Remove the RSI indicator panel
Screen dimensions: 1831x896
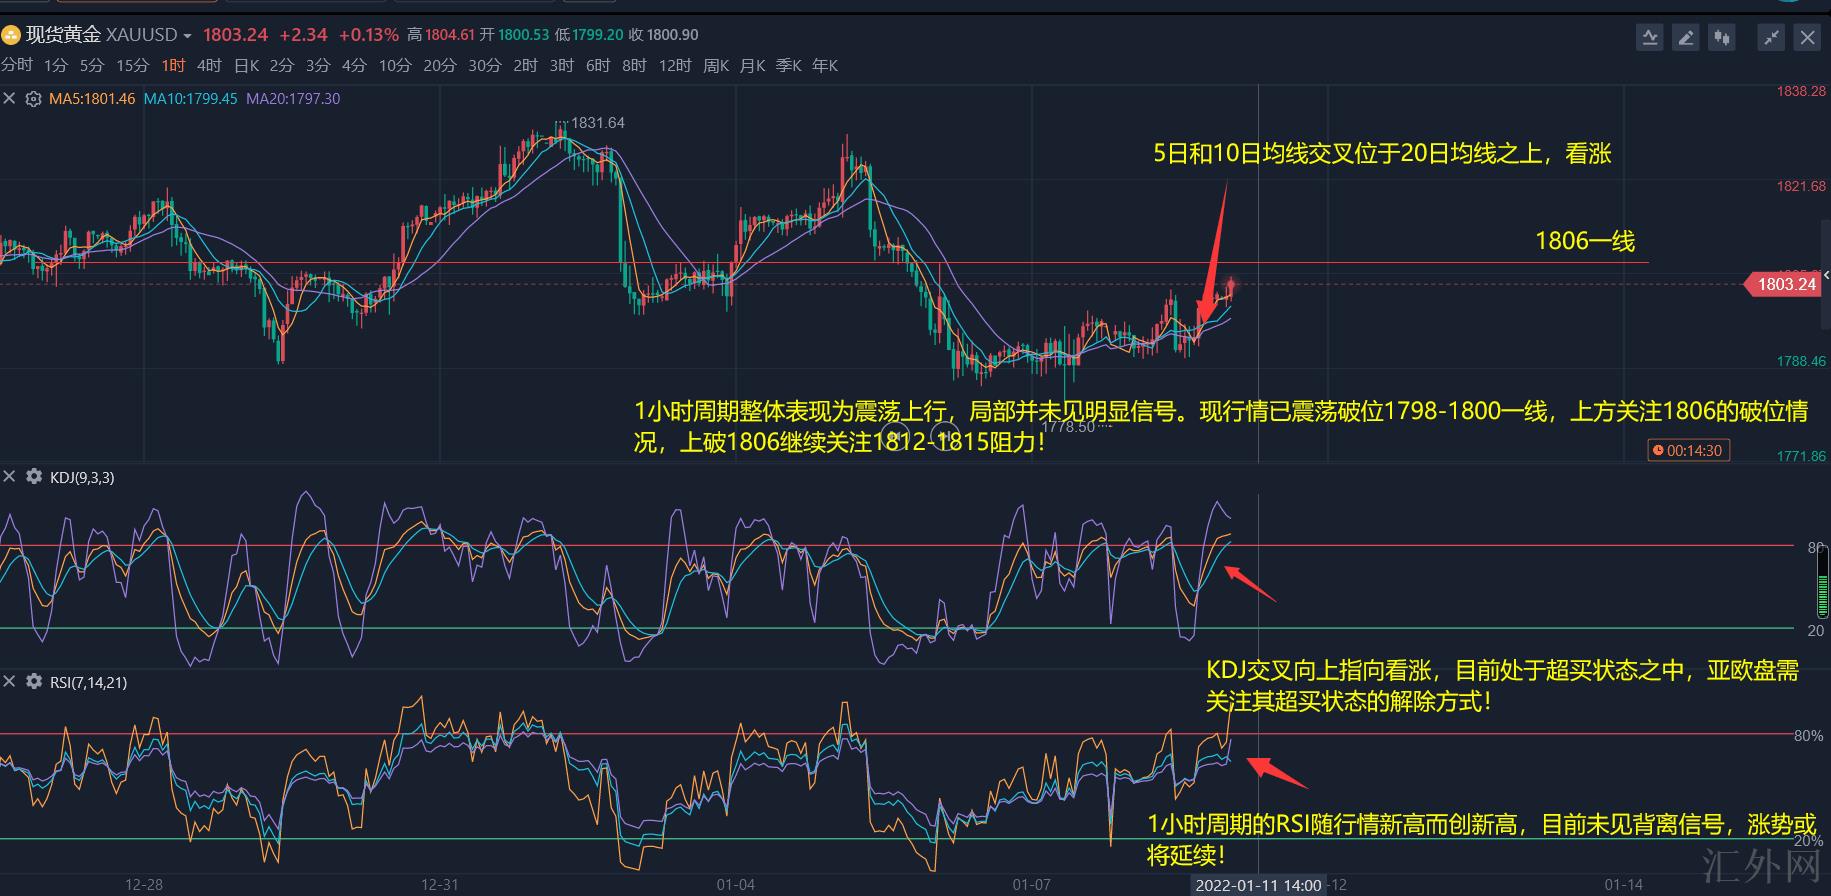point(10,682)
